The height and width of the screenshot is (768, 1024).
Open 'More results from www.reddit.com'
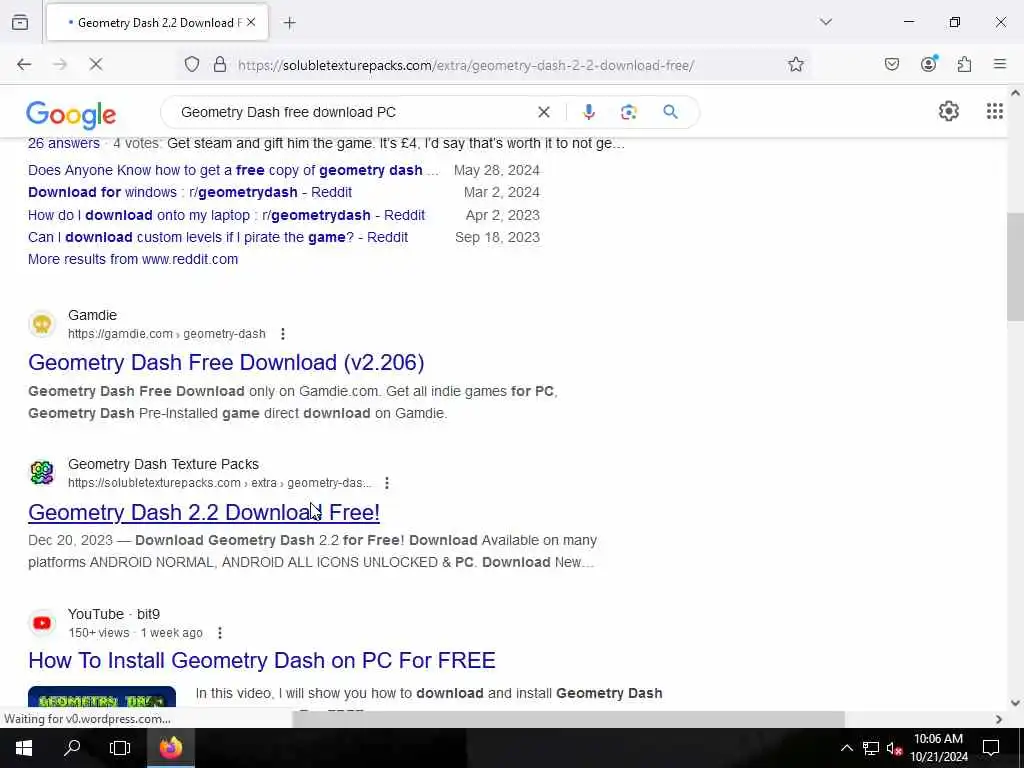(x=133, y=259)
